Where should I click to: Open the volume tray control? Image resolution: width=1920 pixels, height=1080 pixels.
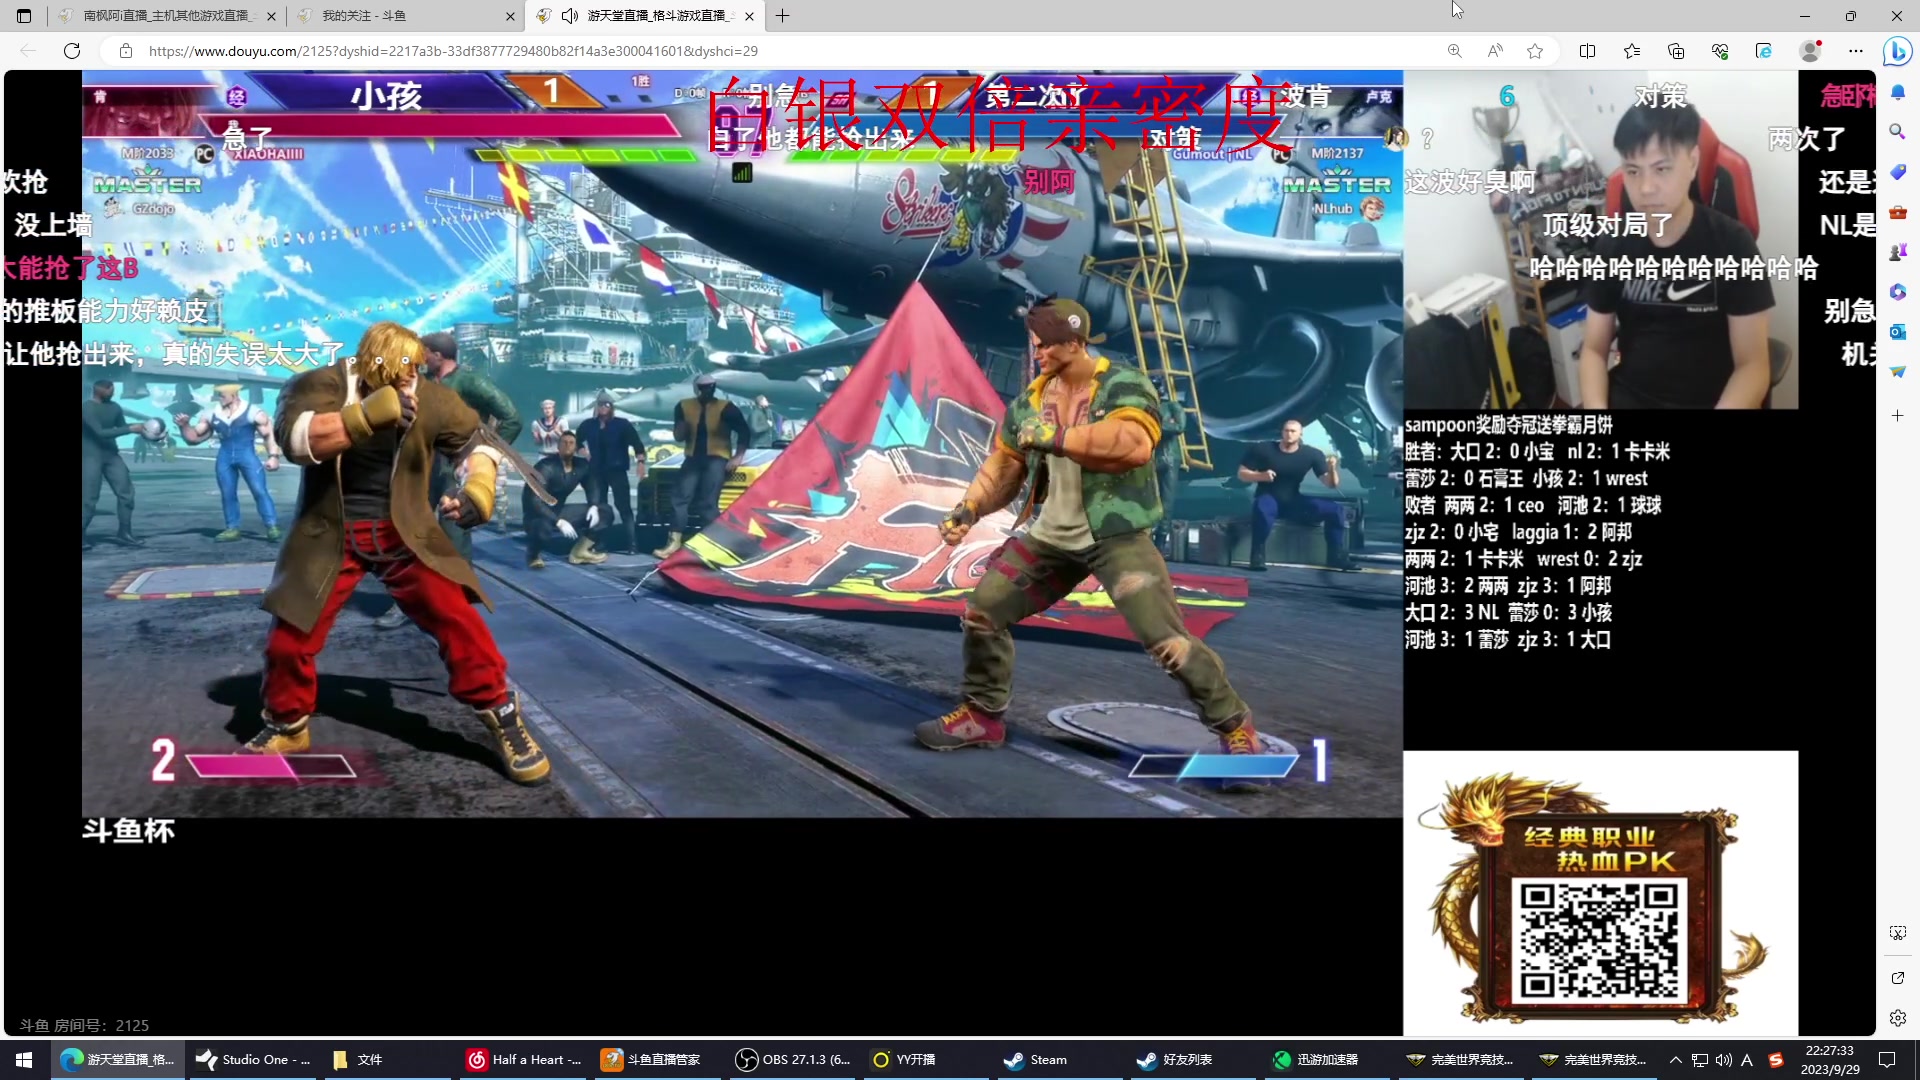coord(1723,1060)
